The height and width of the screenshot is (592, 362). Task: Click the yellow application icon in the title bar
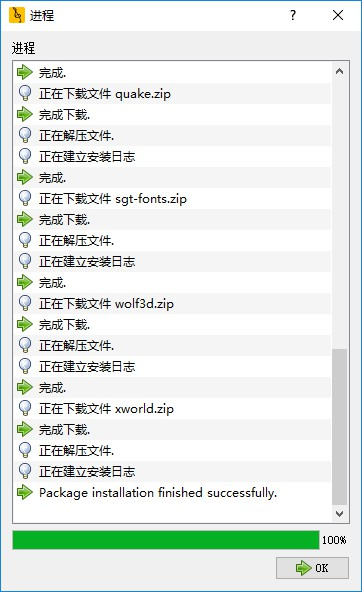pyautogui.click(x=17, y=15)
